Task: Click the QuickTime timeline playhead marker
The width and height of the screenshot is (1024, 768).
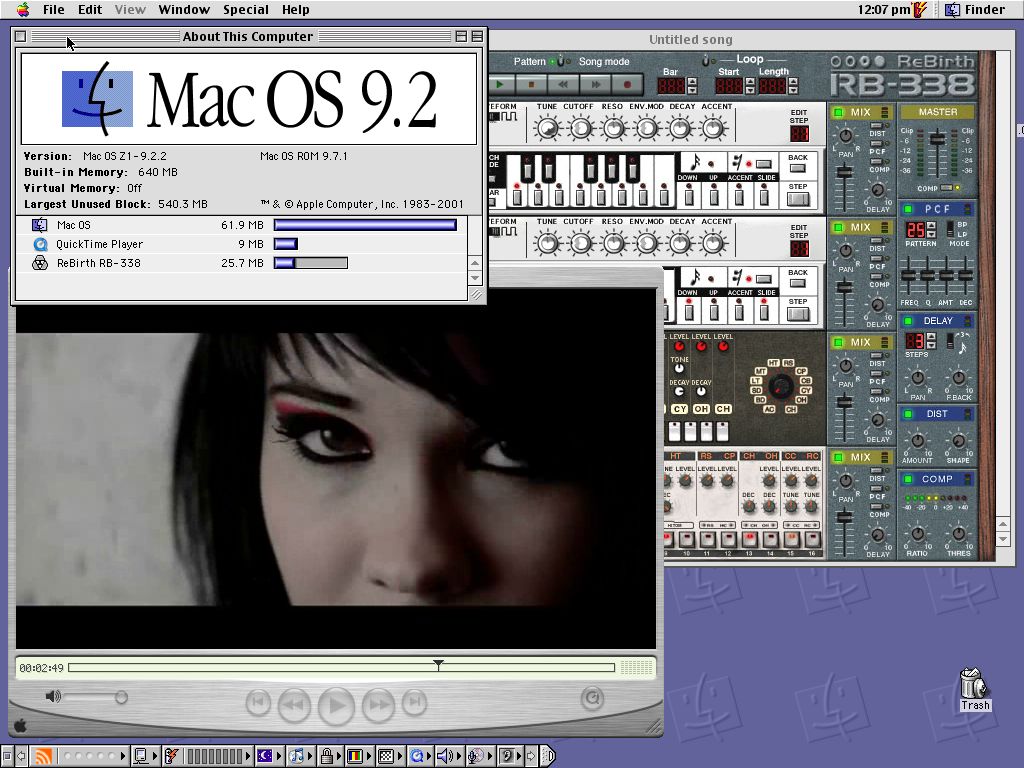Action: click(x=438, y=665)
